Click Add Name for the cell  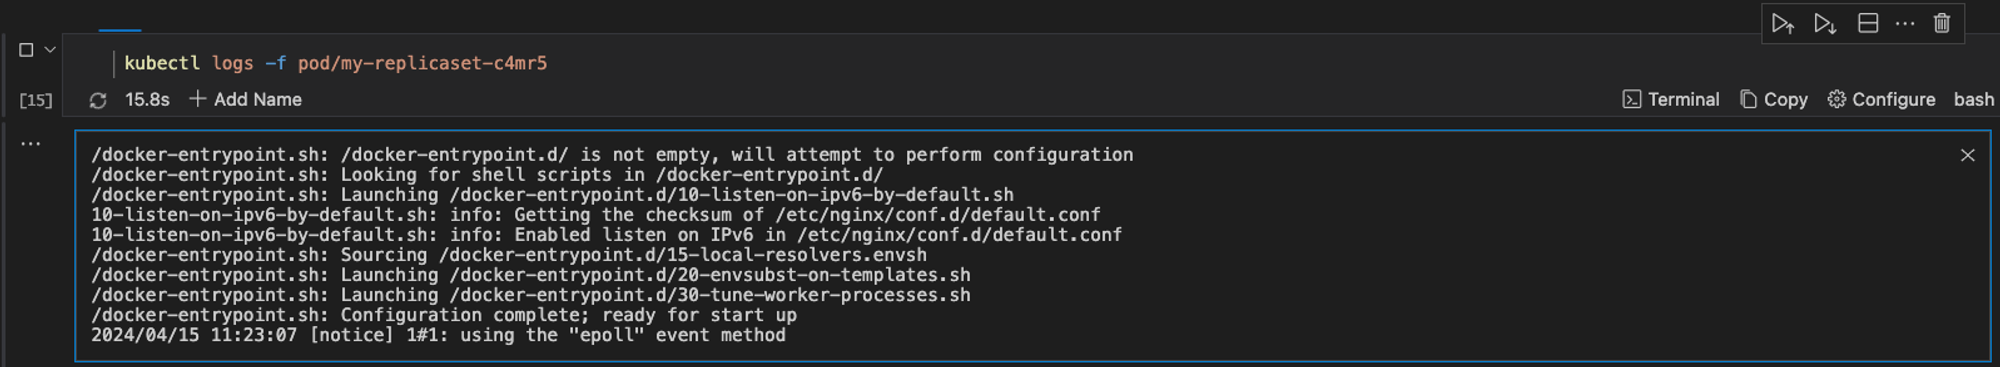click(246, 99)
